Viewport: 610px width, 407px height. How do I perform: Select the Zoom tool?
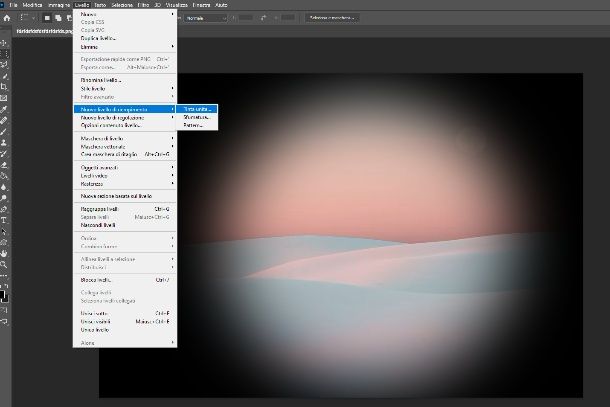click(4, 265)
